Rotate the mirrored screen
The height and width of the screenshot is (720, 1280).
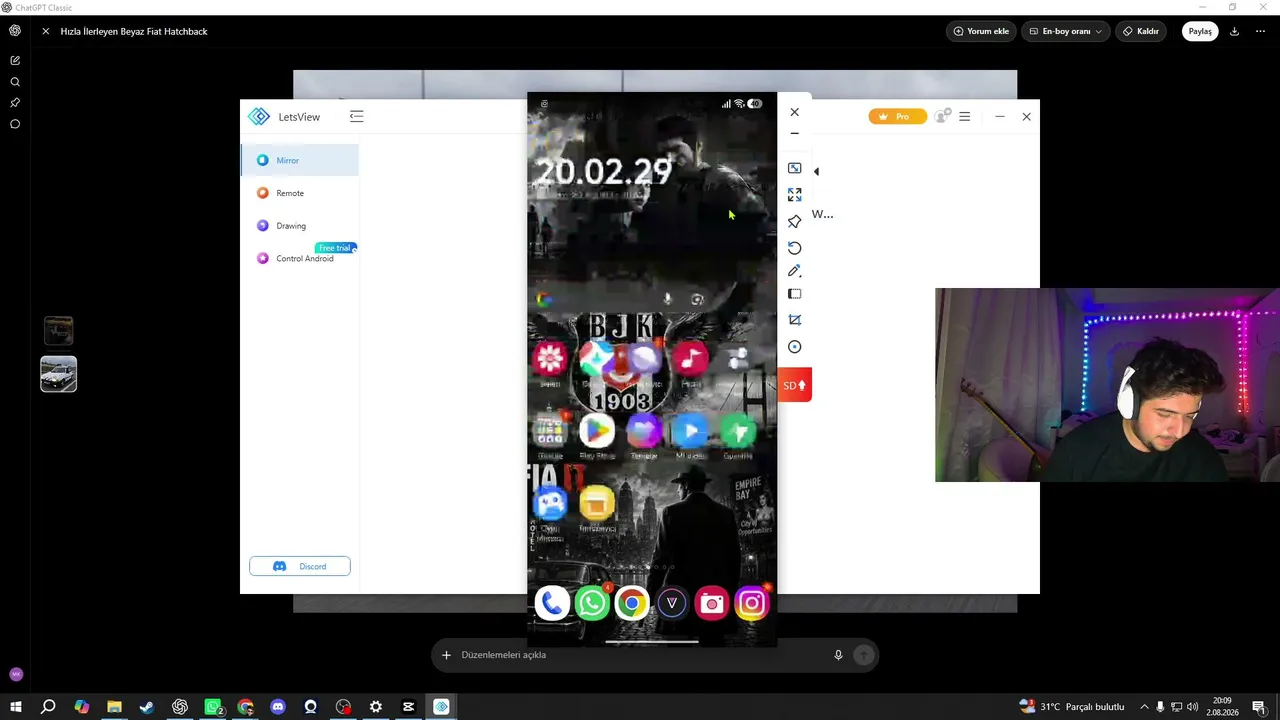tap(794, 247)
